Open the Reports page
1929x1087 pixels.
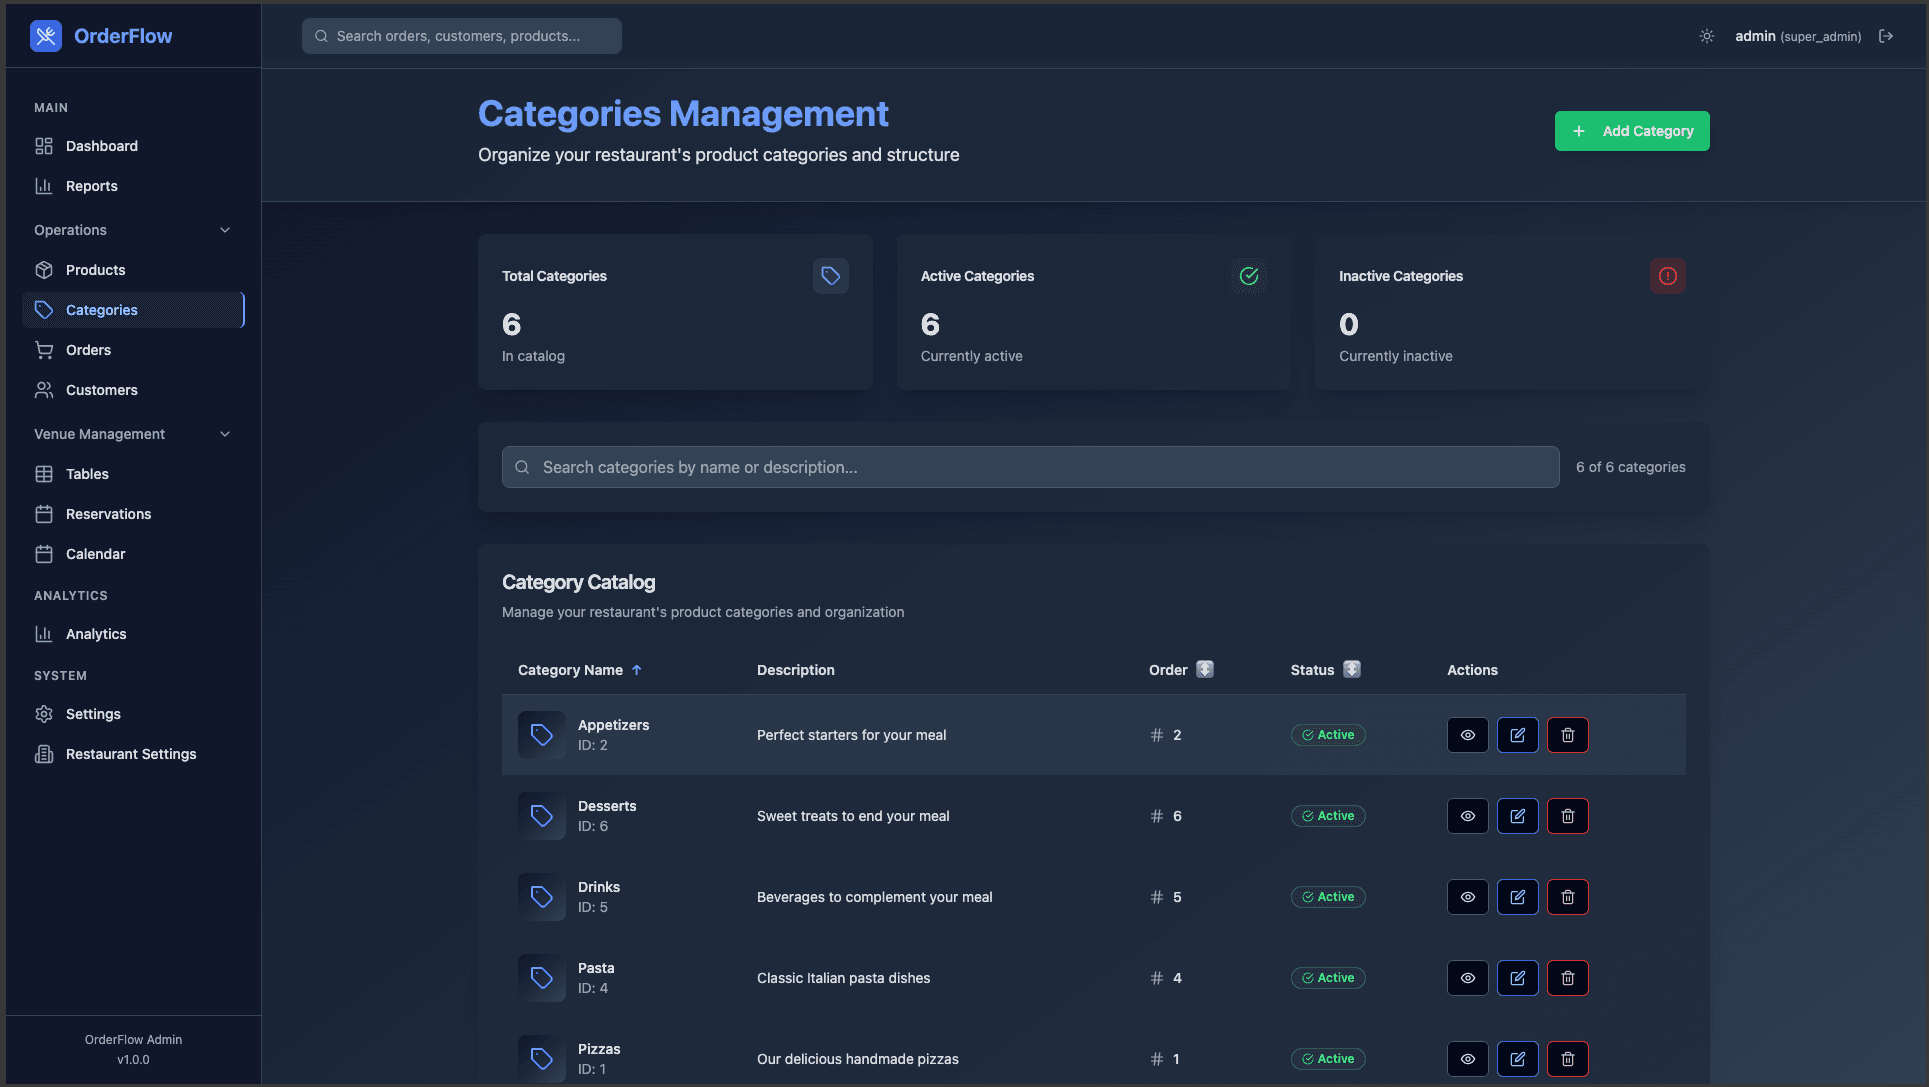pos(91,185)
